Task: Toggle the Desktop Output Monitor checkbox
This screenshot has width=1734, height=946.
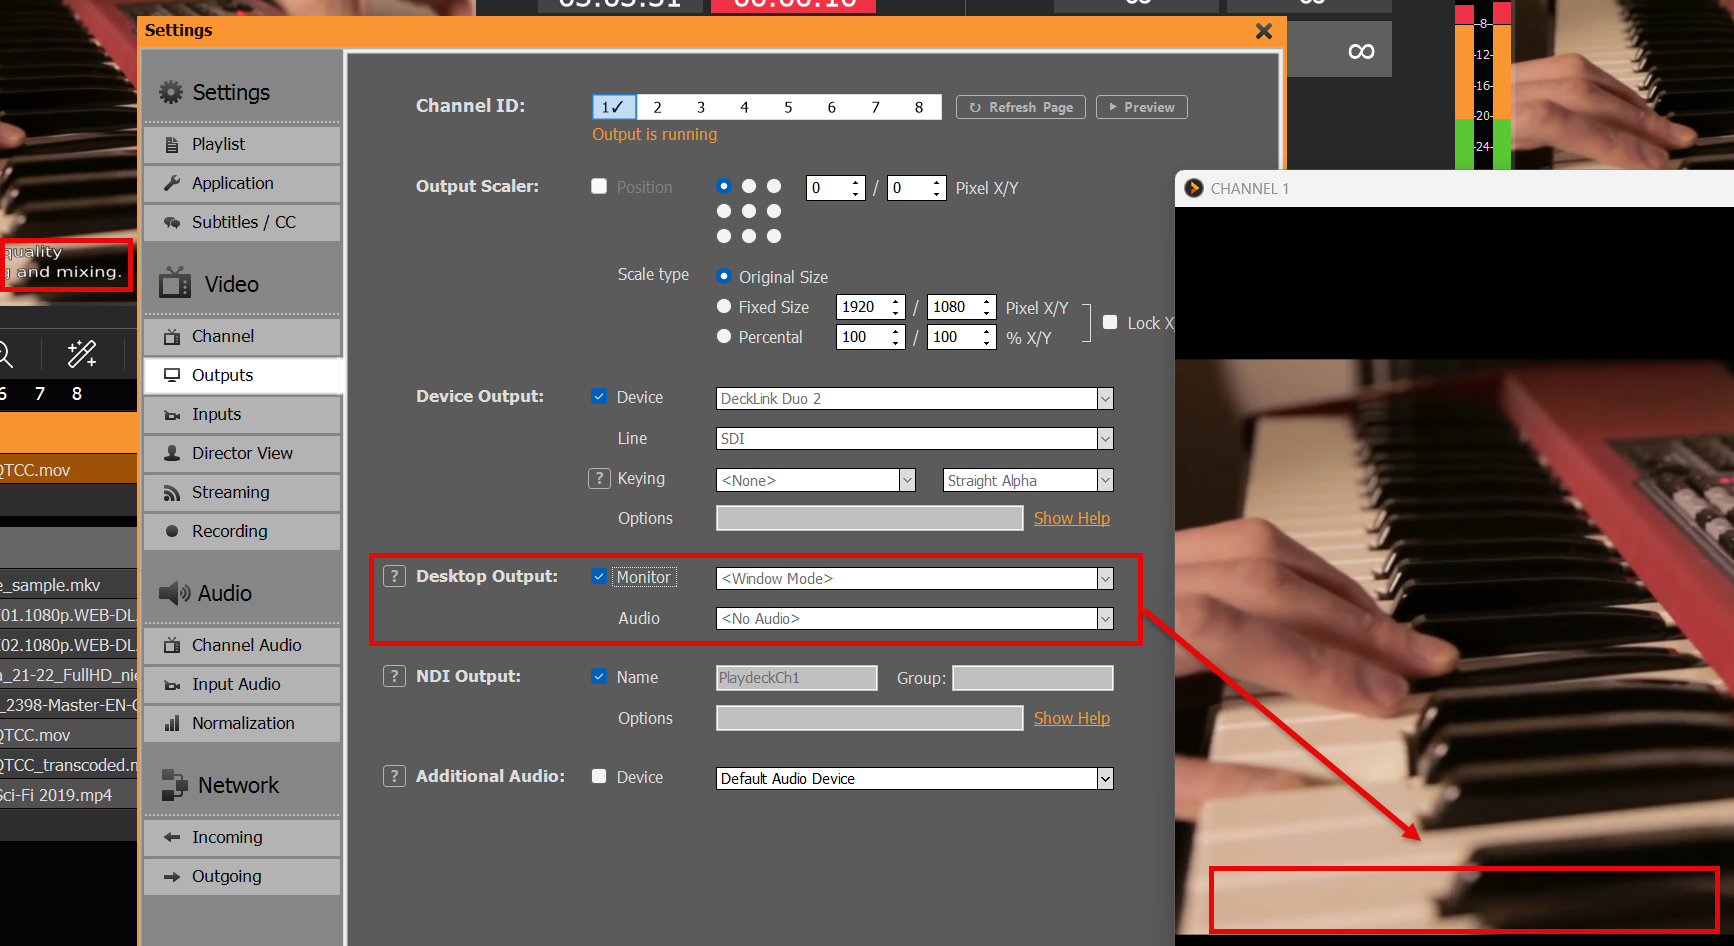Action: click(x=599, y=576)
